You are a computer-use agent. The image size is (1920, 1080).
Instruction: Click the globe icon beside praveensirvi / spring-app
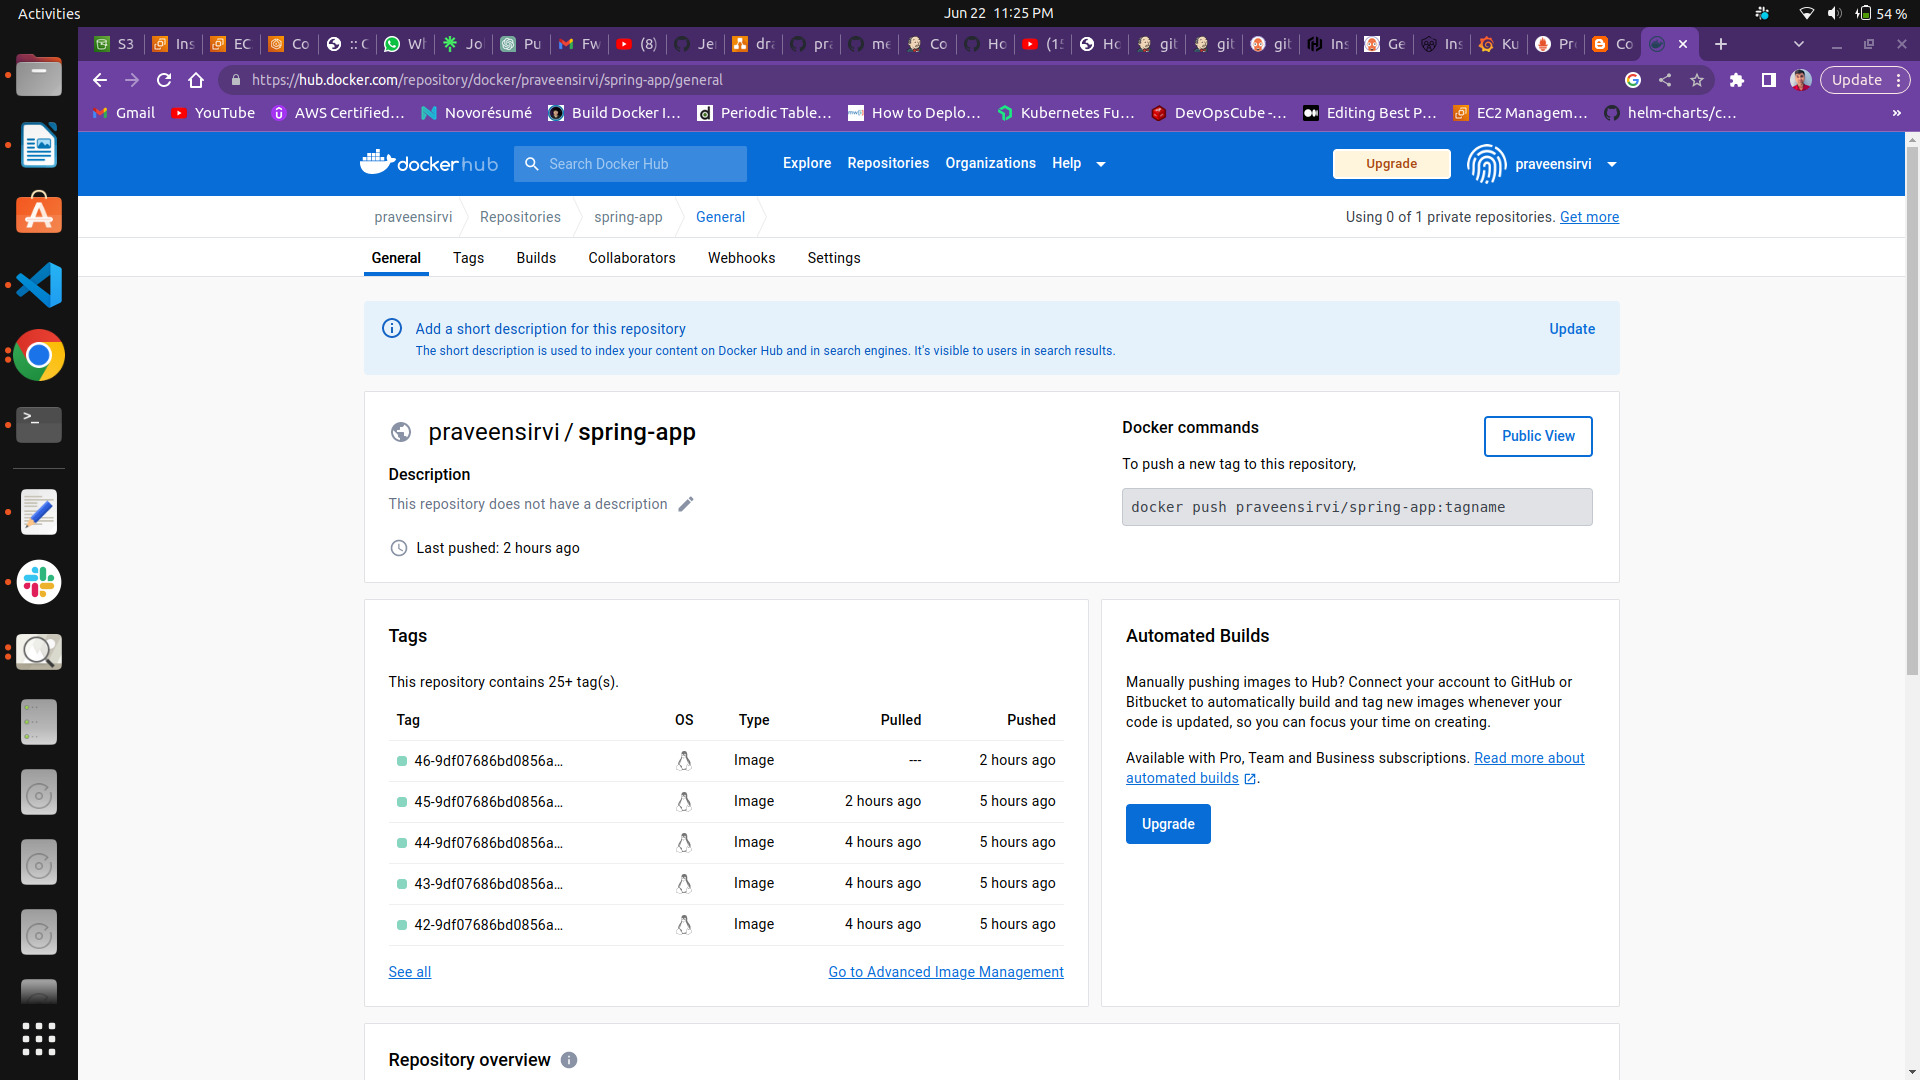click(401, 432)
